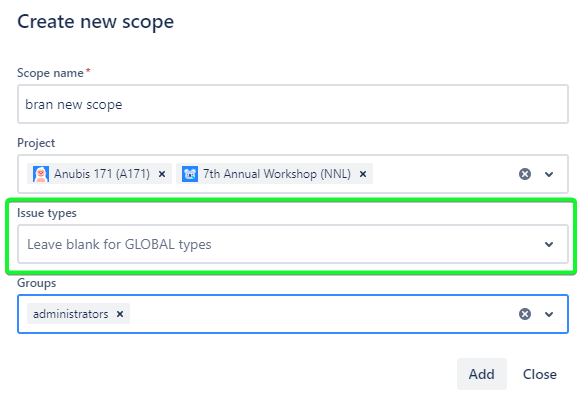Click the administrators tag label

(71, 314)
